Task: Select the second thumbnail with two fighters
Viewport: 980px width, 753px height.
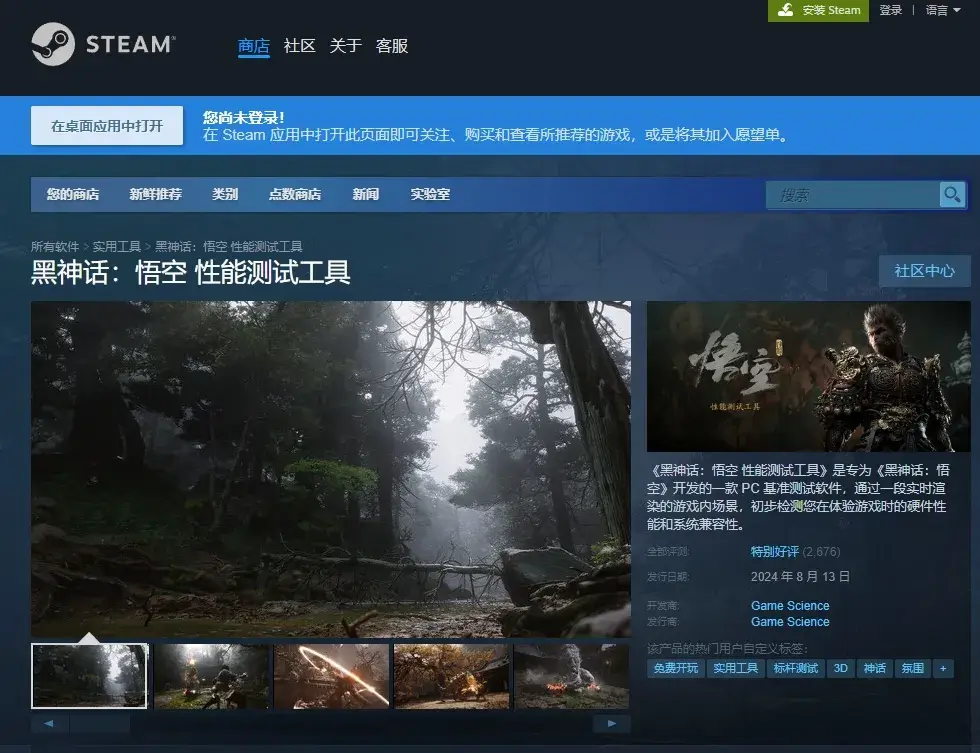Action: (x=211, y=676)
